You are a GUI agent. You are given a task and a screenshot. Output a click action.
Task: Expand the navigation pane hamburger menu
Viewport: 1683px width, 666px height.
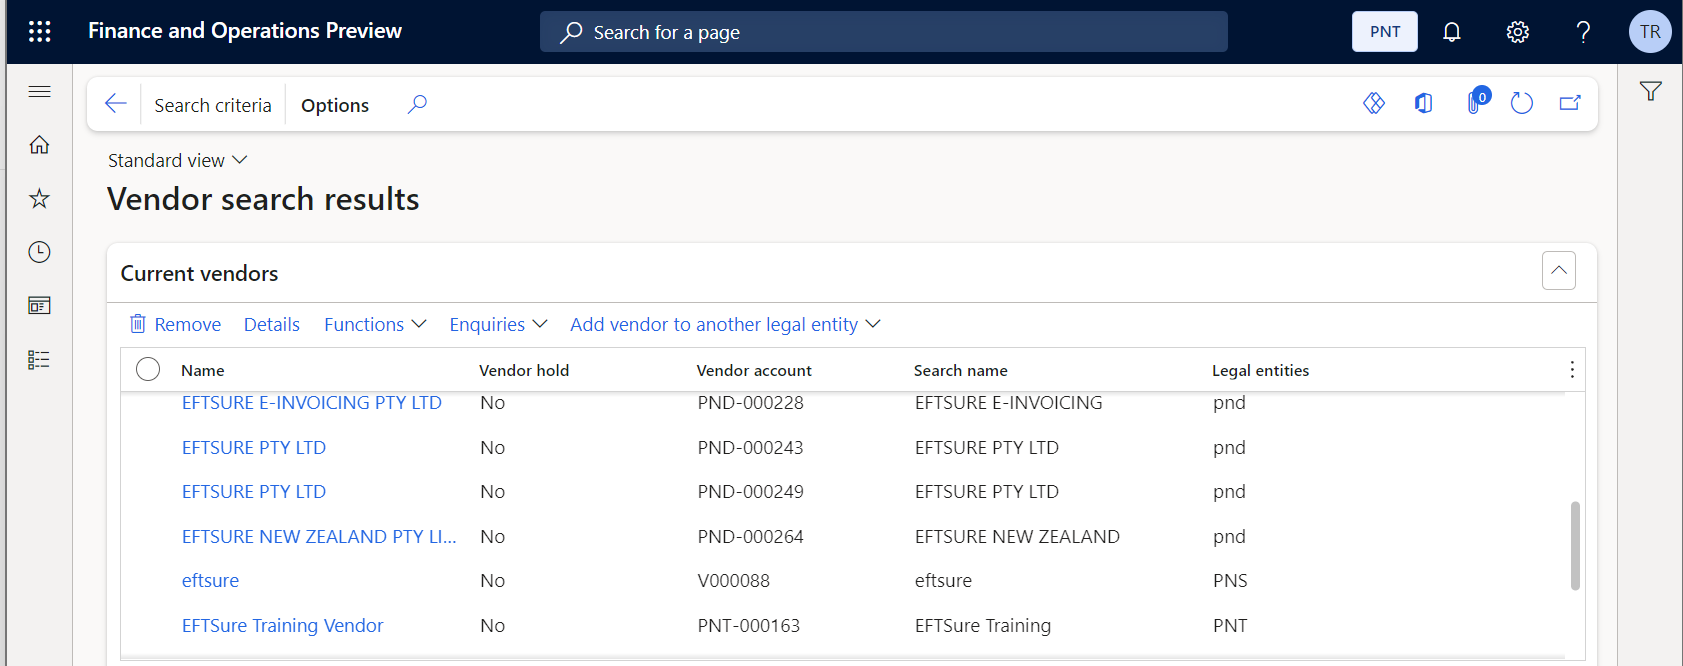(x=40, y=92)
